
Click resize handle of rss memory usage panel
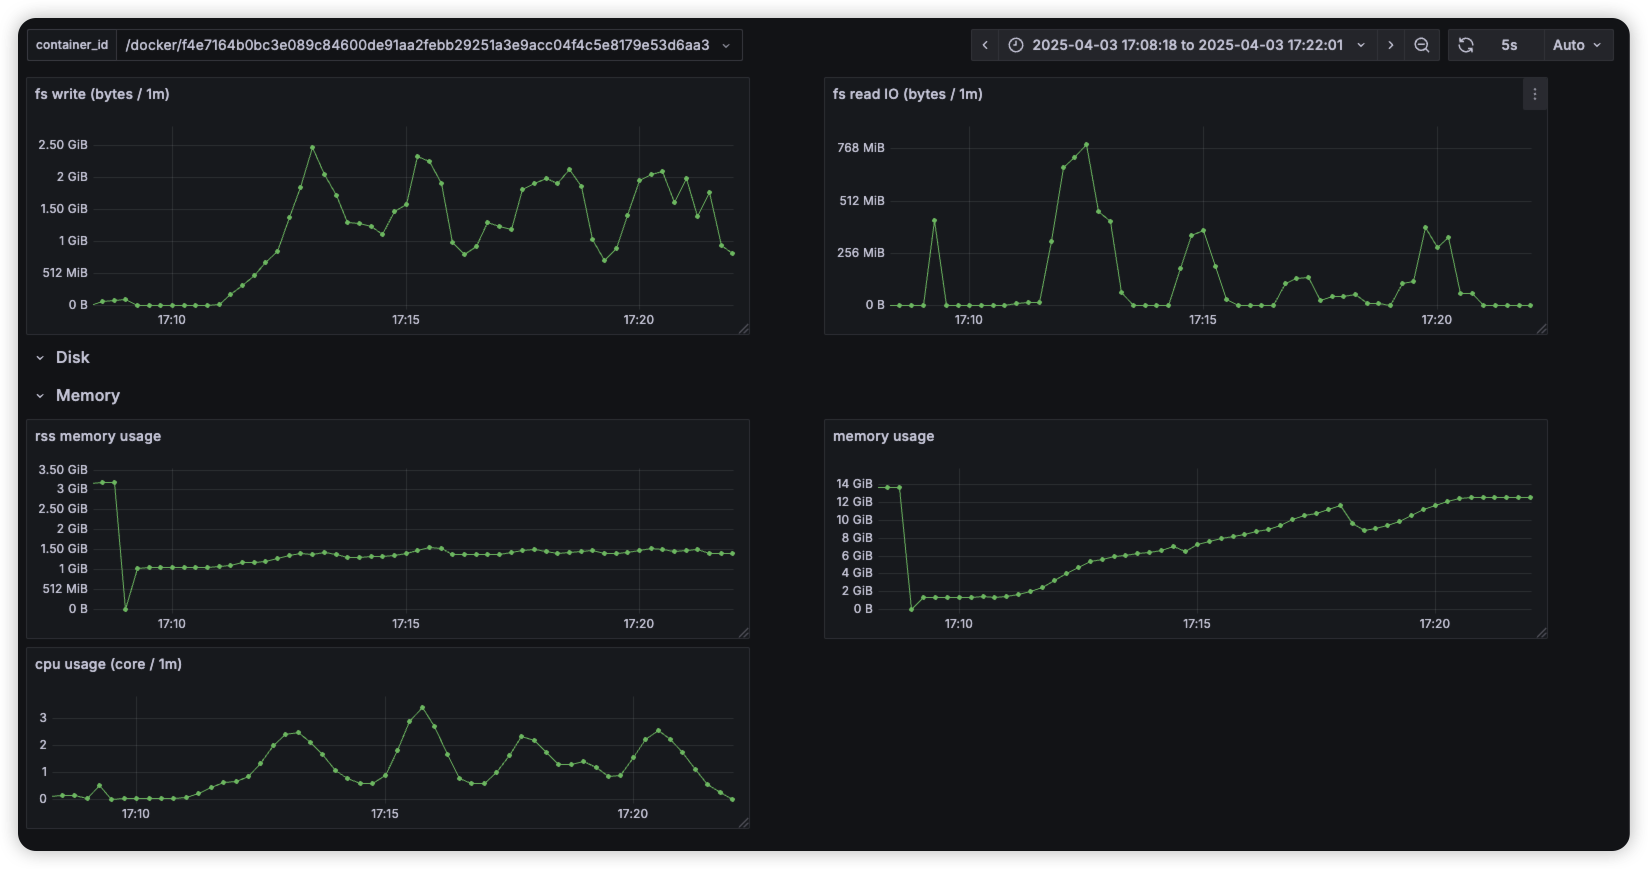(743, 632)
